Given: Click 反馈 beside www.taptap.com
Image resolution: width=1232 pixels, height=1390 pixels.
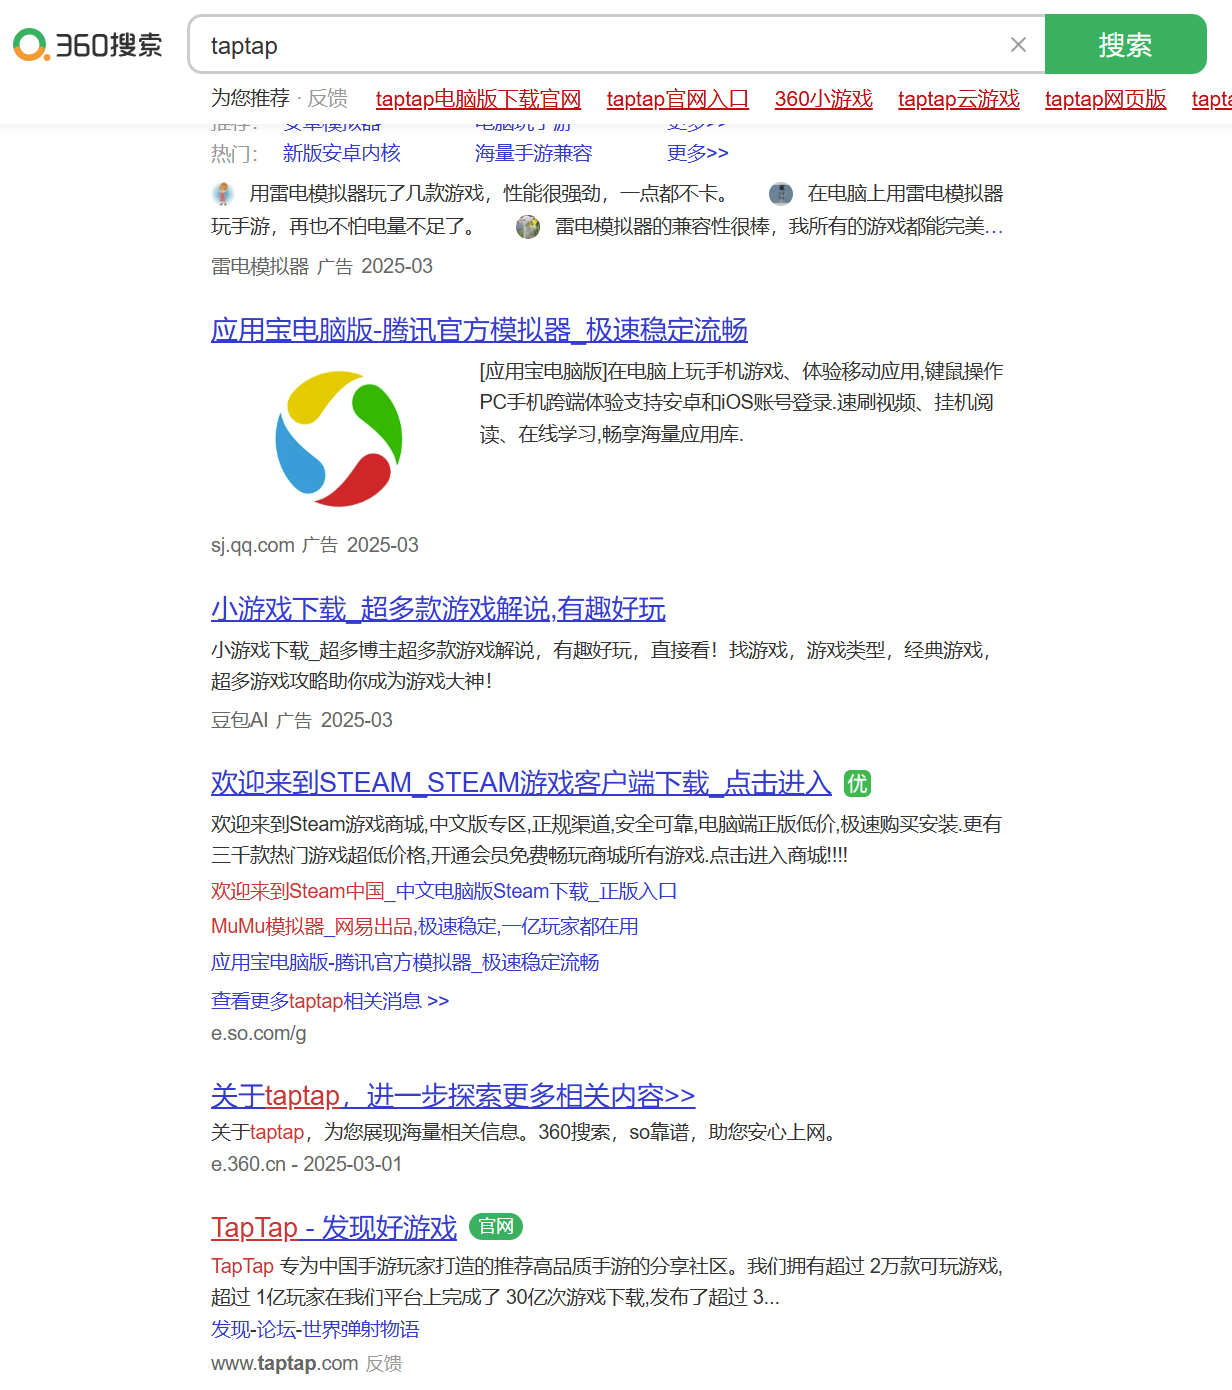Looking at the screenshot, I should [x=384, y=1363].
